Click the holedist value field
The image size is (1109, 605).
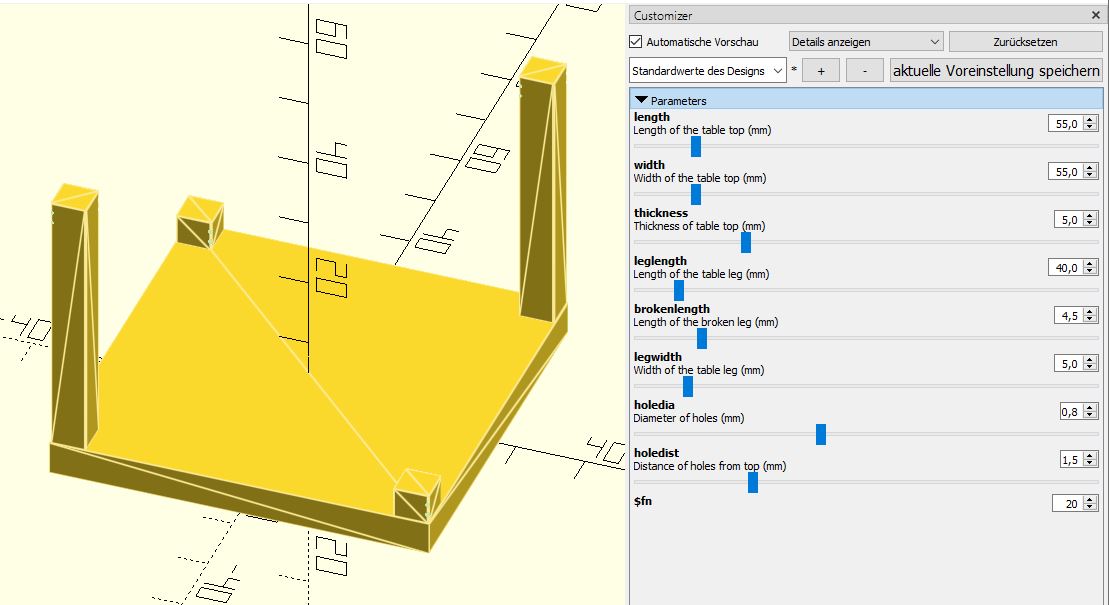[1071, 460]
